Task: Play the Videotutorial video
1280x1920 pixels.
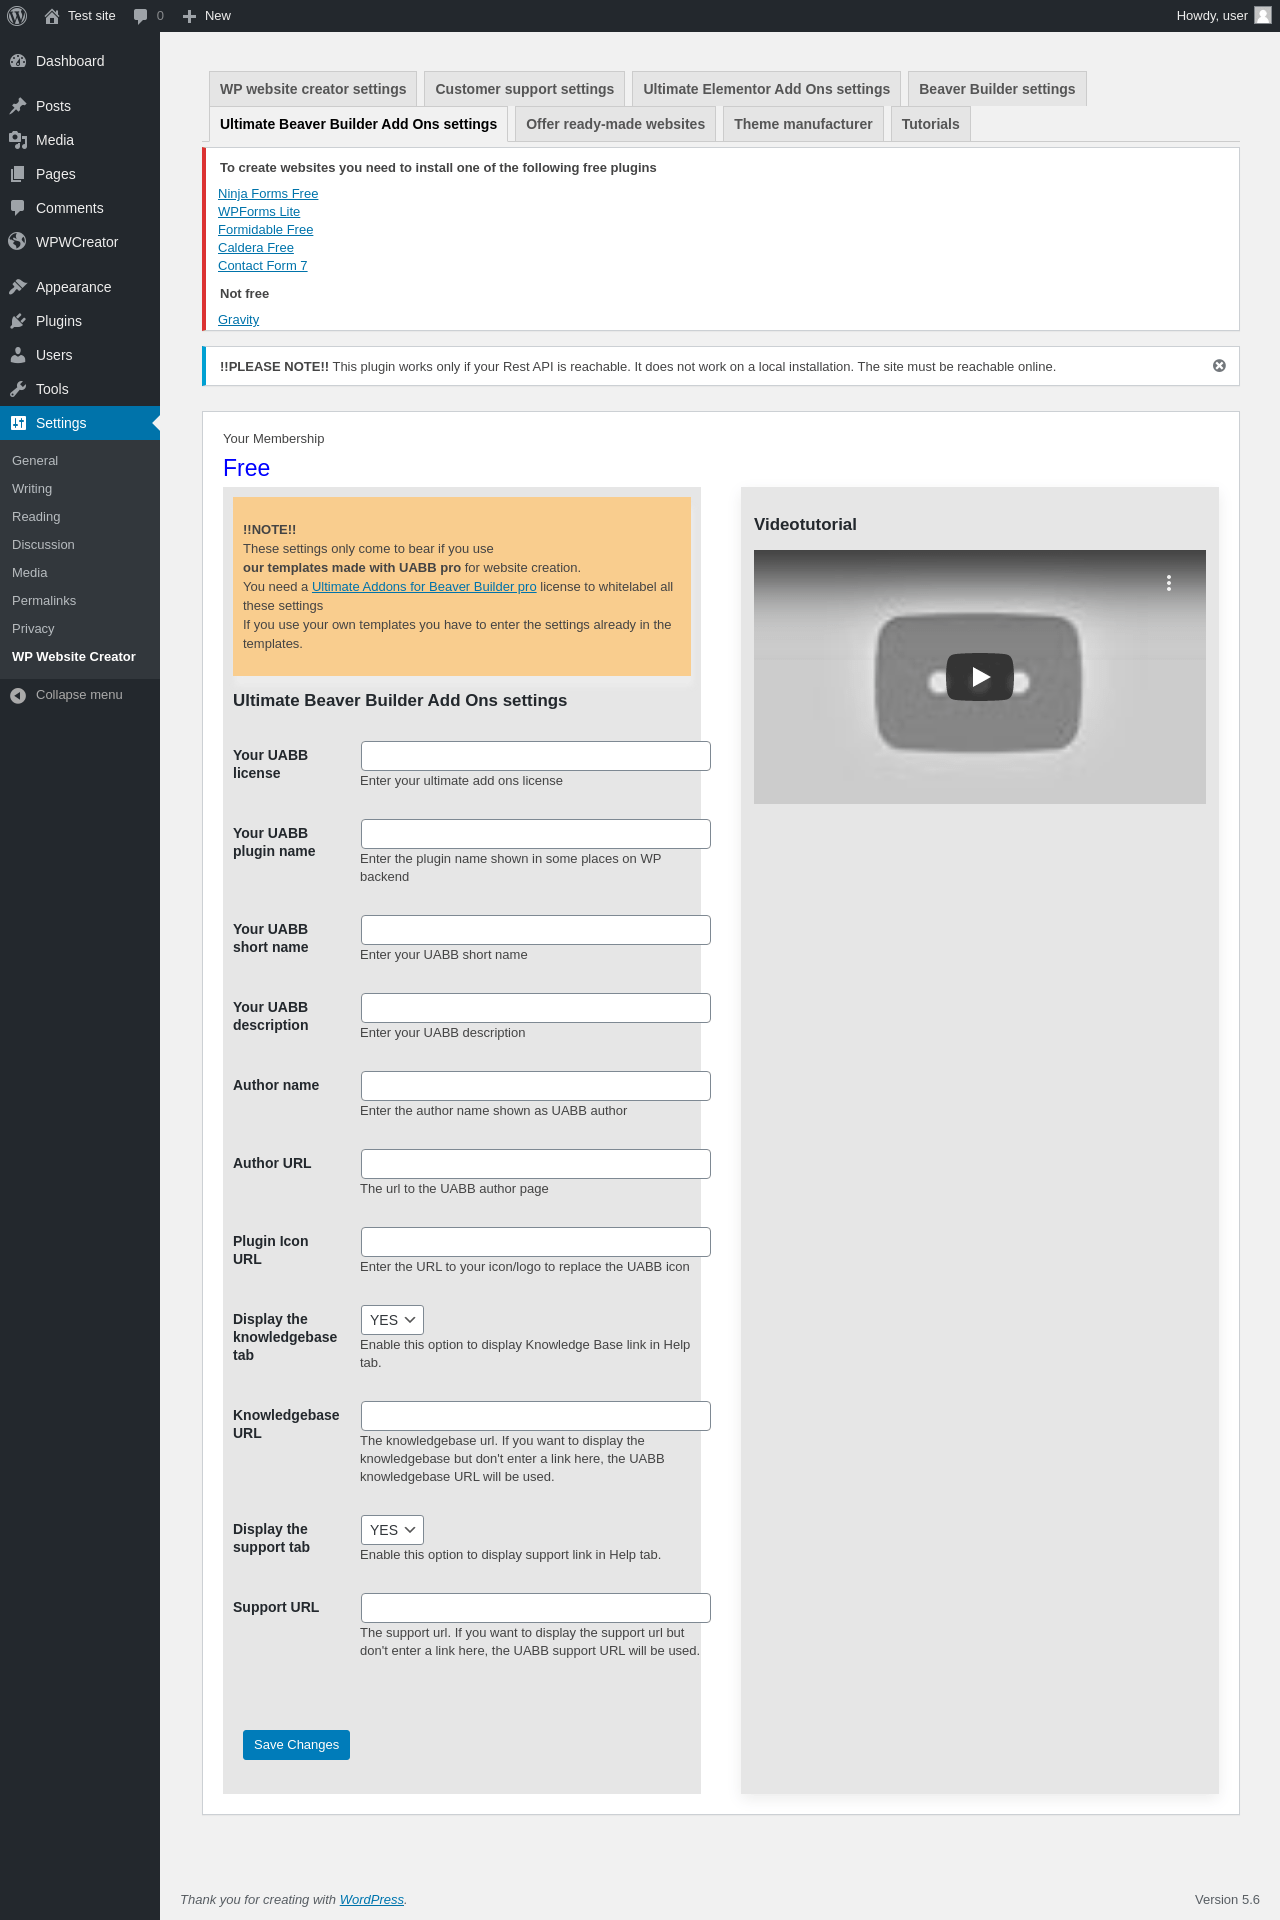Action: 980,677
